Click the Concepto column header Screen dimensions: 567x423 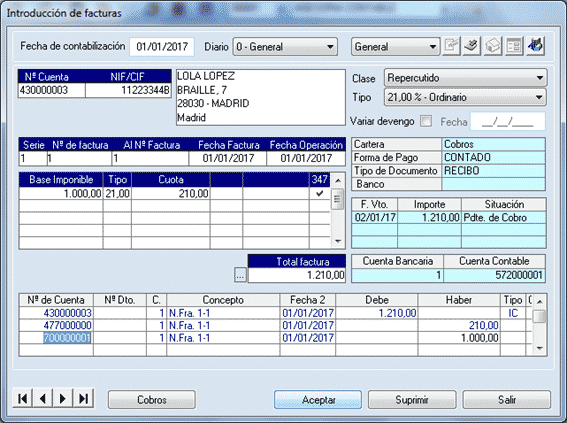223,300
